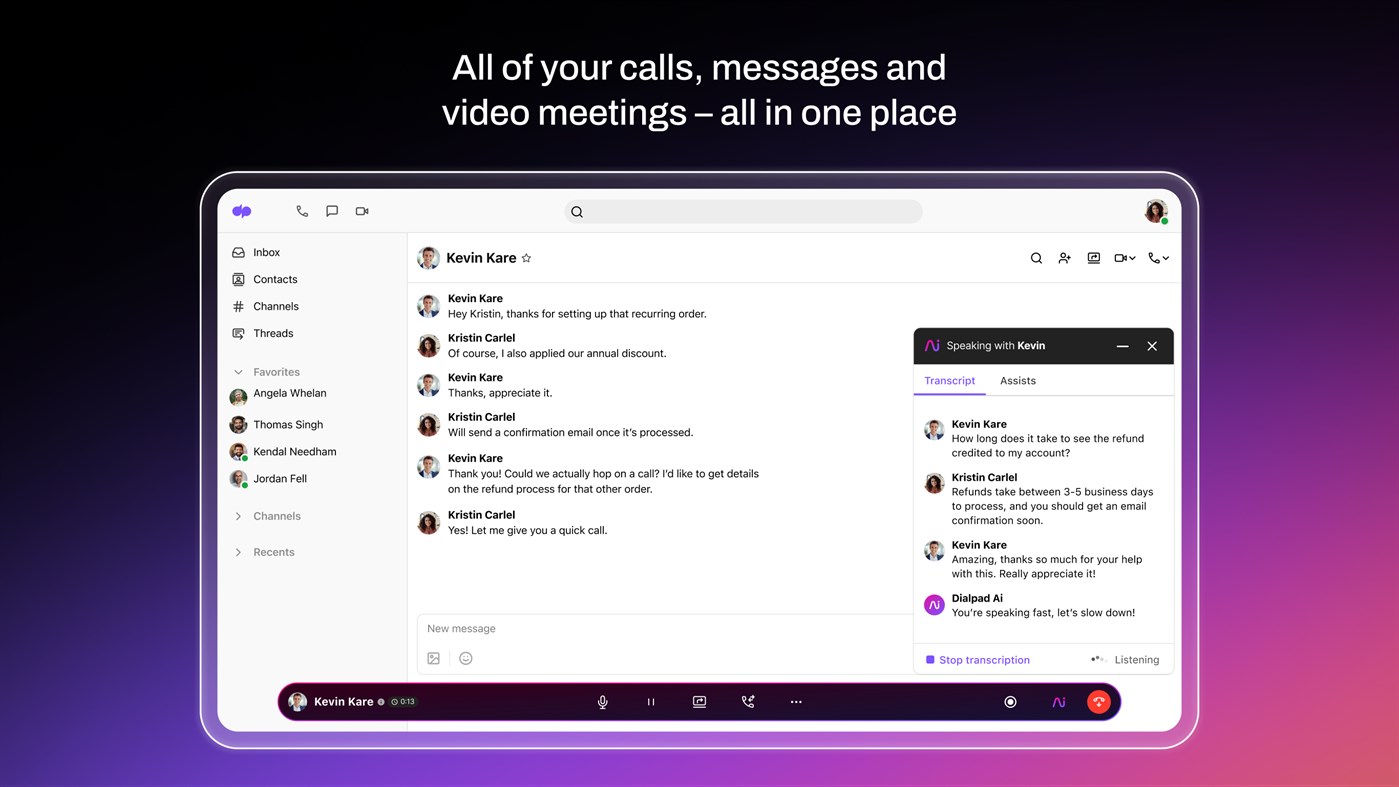Start recording the call
1399x787 pixels.
pos(1010,701)
